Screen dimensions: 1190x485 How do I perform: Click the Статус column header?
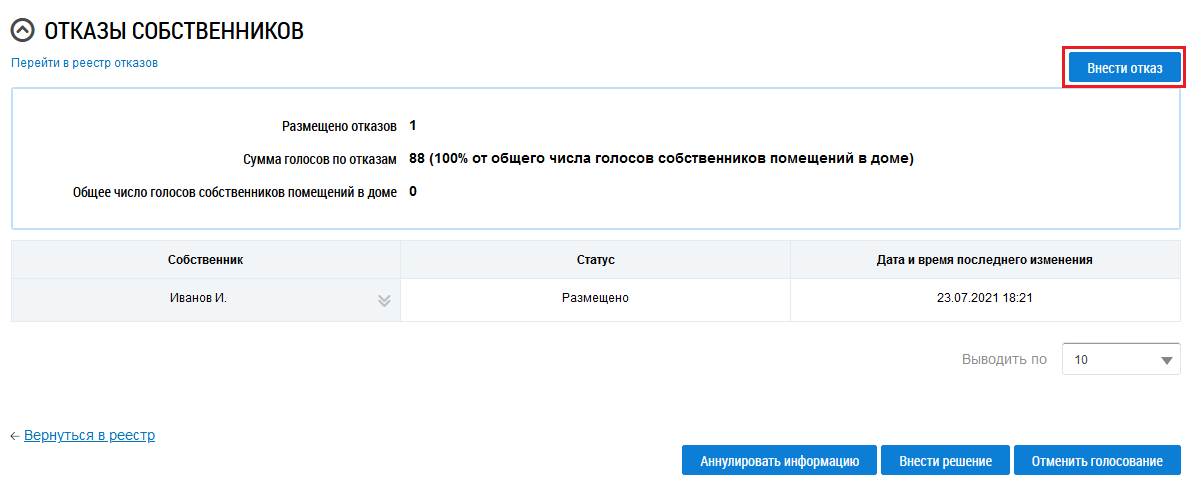[595, 260]
